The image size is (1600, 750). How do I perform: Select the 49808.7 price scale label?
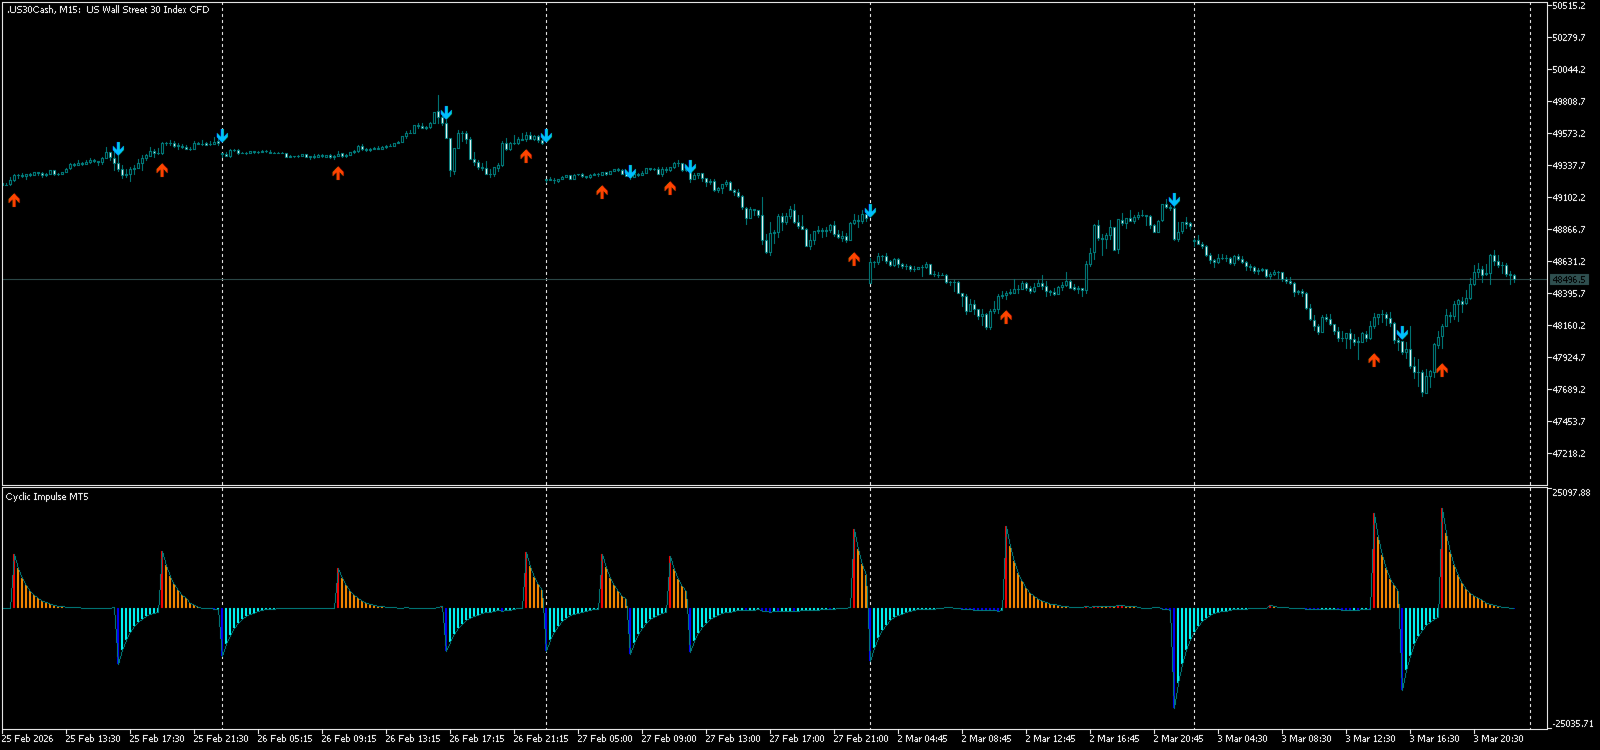pos(1569,102)
